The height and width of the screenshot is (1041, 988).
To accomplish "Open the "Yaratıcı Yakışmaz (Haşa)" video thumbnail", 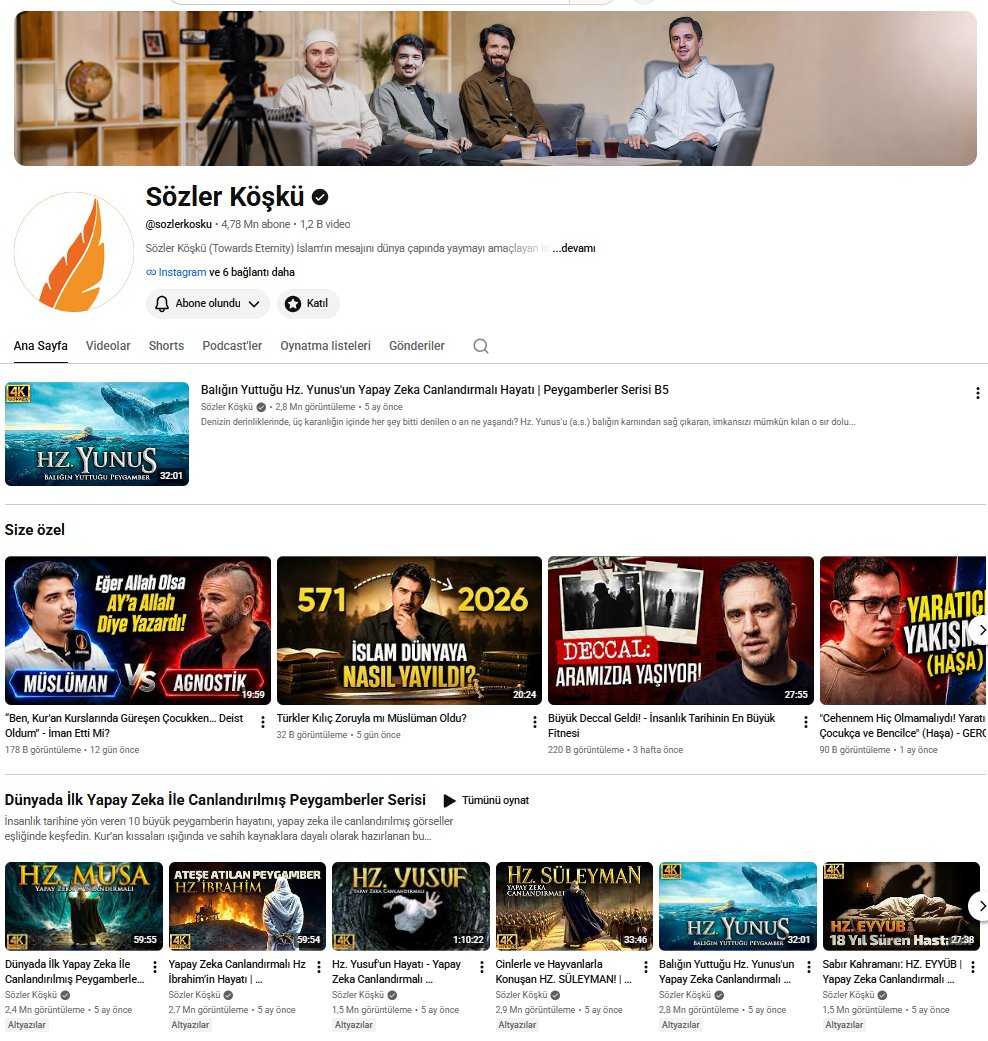I will (x=903, y=630).
